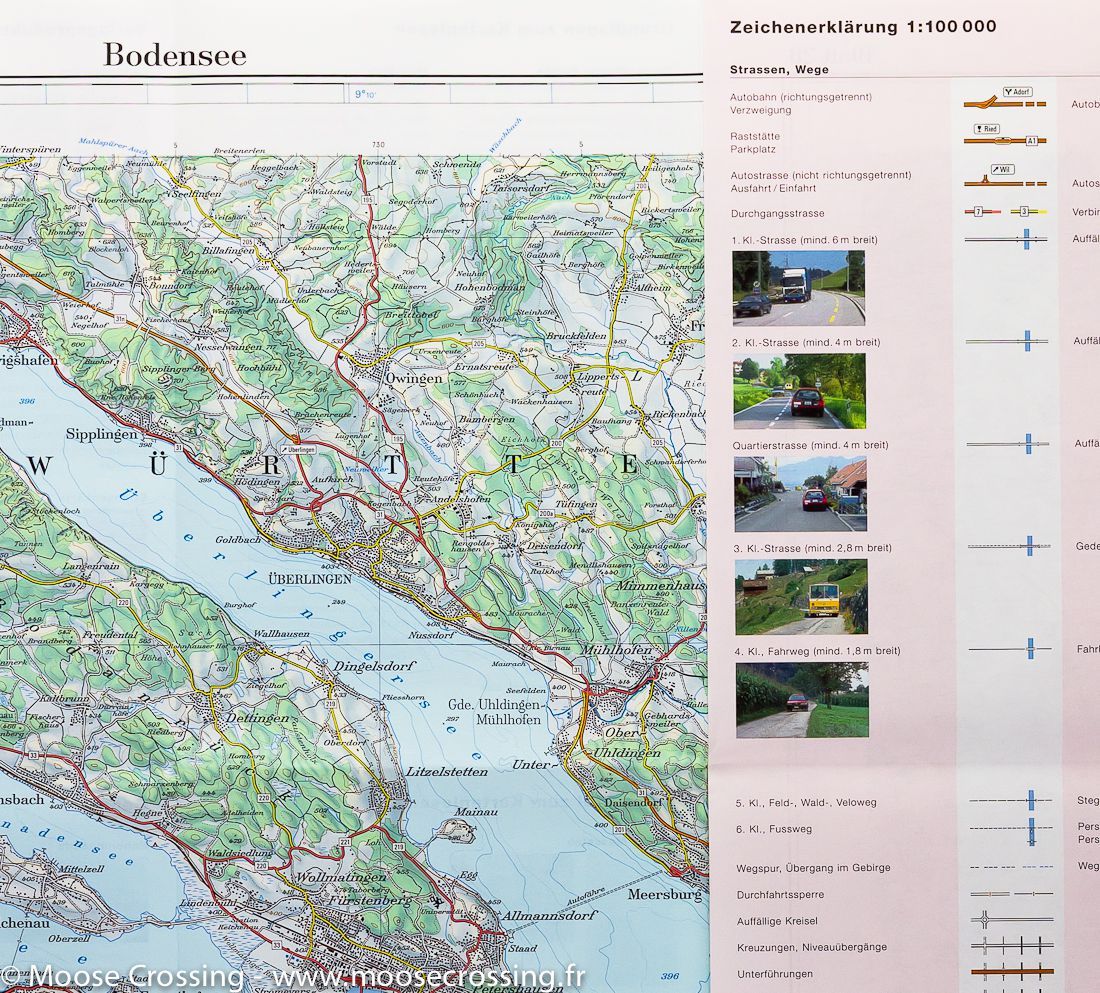This screenshot has height=993, width=1100.
Task: Toggle the 5. Kl. Feld-, Wald-, Veloweg symbol
Action: click(x=1012, y=802)
